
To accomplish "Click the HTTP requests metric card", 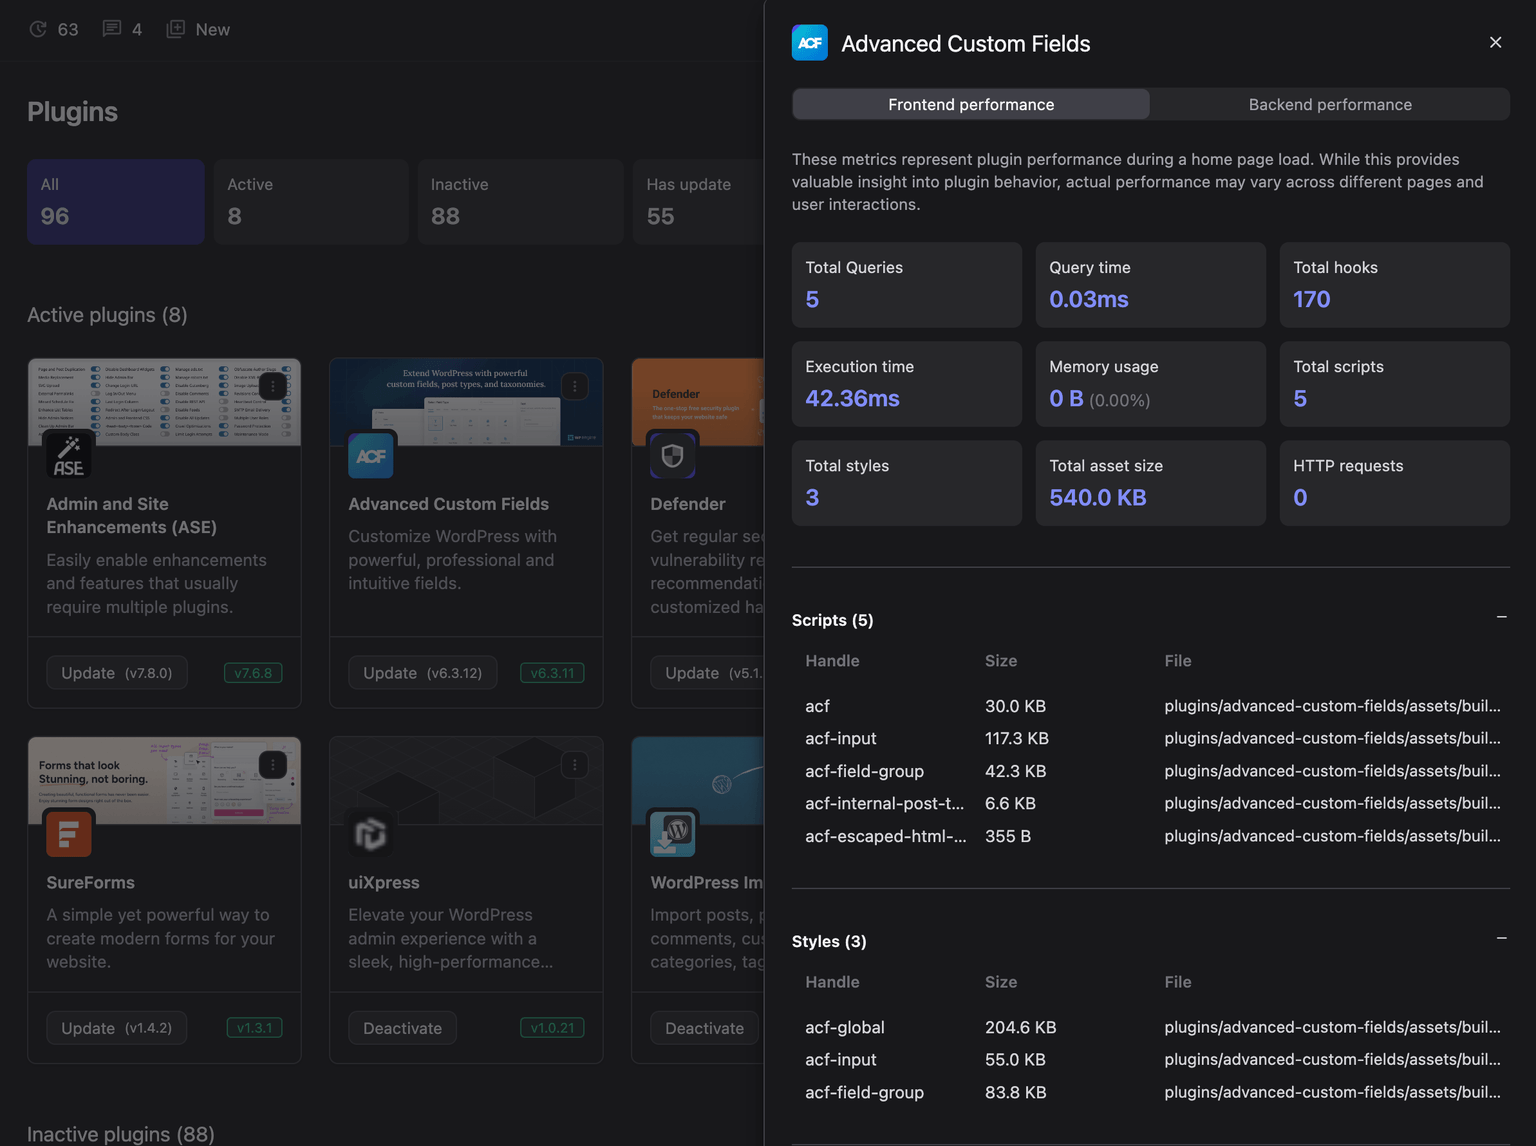I will (1395, 483).
